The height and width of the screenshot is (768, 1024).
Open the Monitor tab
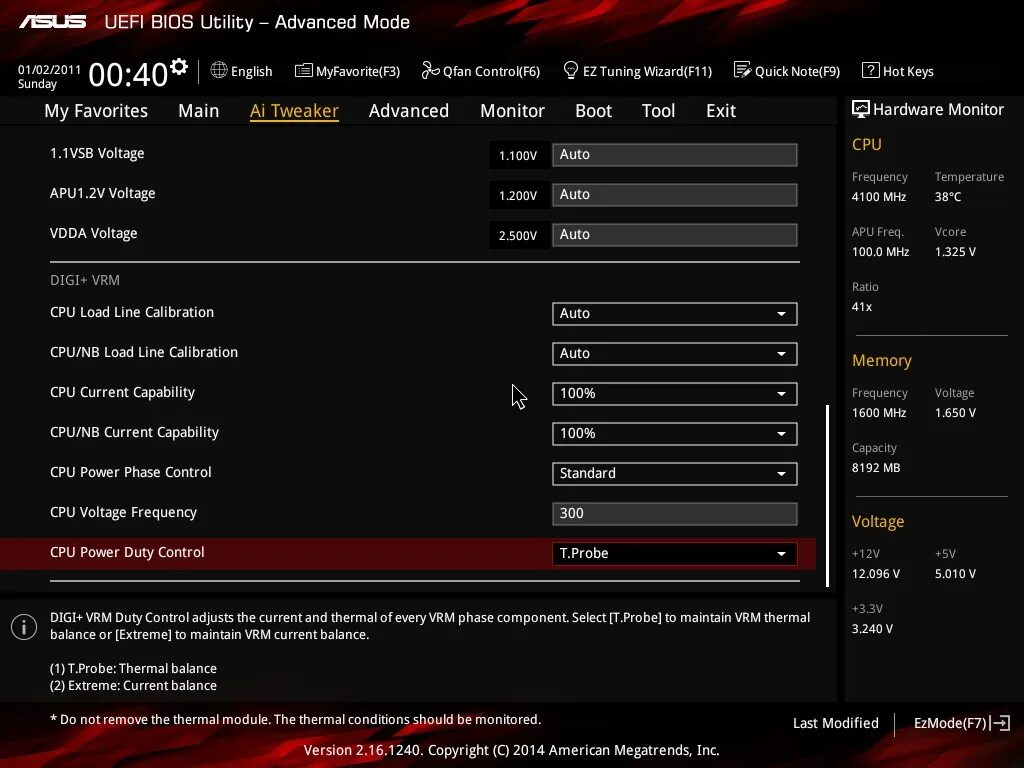(512, 110)
